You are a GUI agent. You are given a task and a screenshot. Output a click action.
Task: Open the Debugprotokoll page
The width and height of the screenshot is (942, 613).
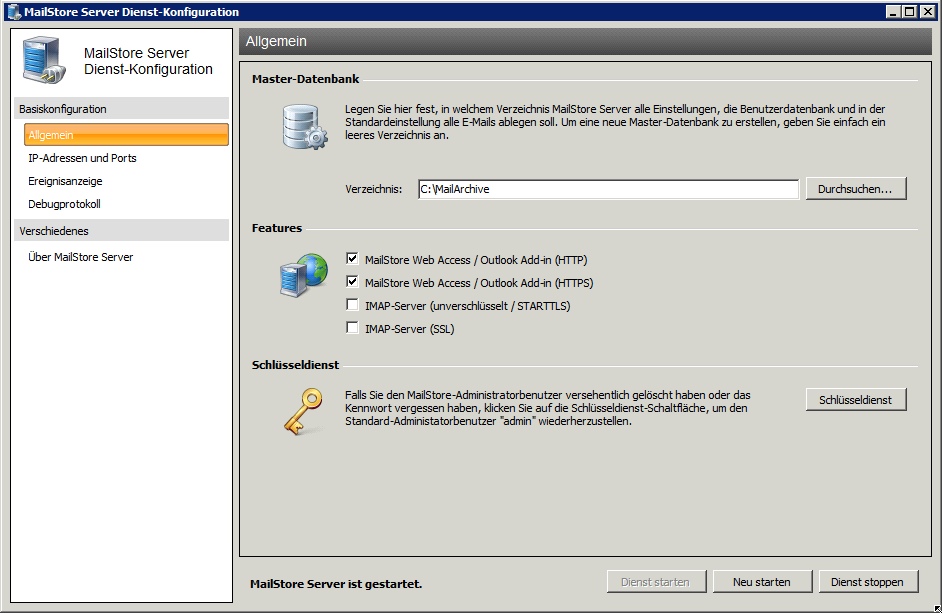(x=64, y=204)
